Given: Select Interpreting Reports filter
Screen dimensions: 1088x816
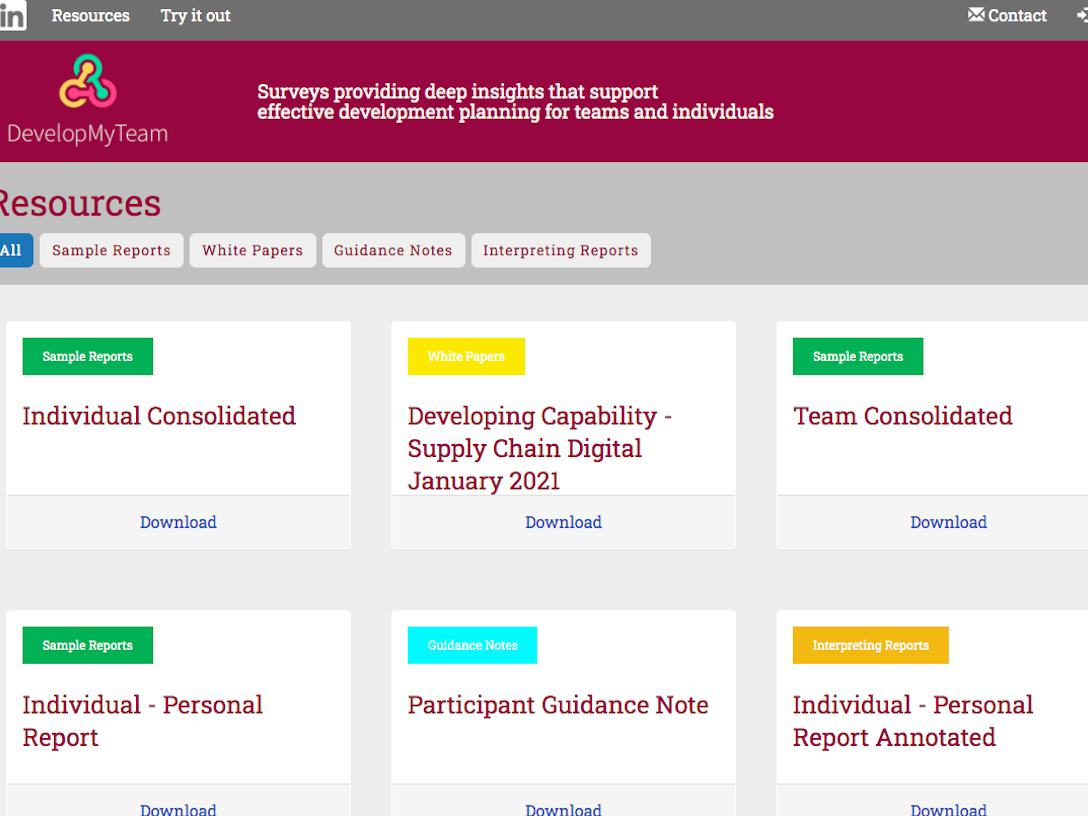Looking at the screenshot, I should (560, 250).
